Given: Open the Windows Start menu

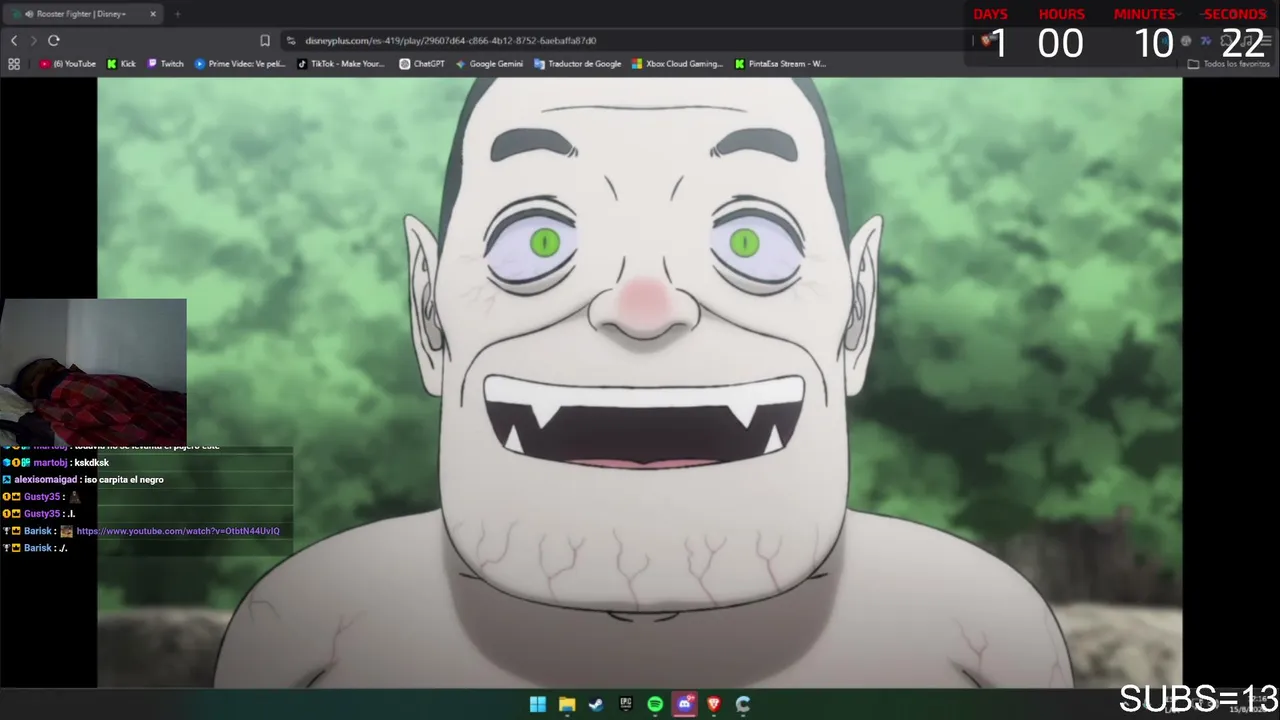Looking at the screenshot, I should 538,704.
